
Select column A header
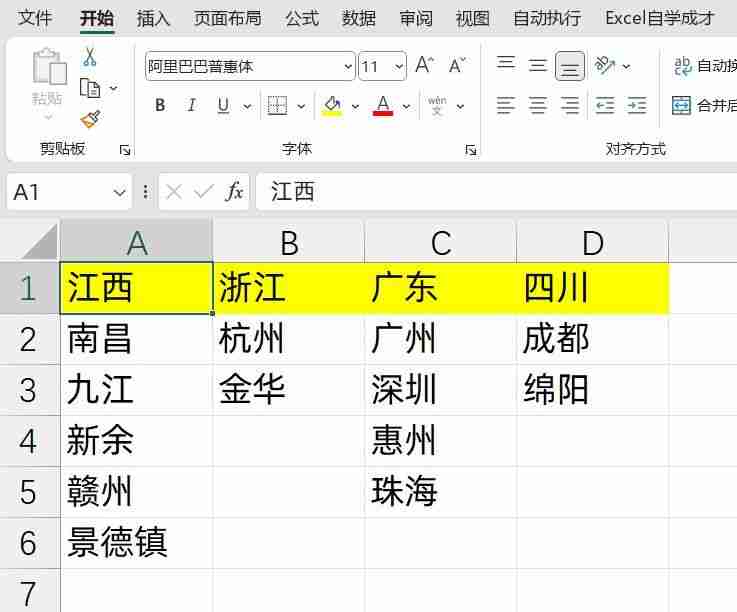136,242
